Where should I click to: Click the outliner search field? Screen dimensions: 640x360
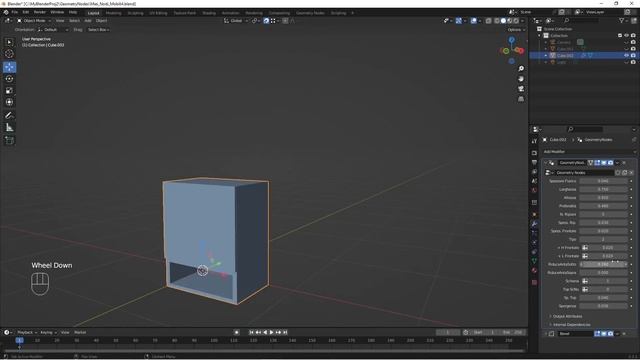581,20
